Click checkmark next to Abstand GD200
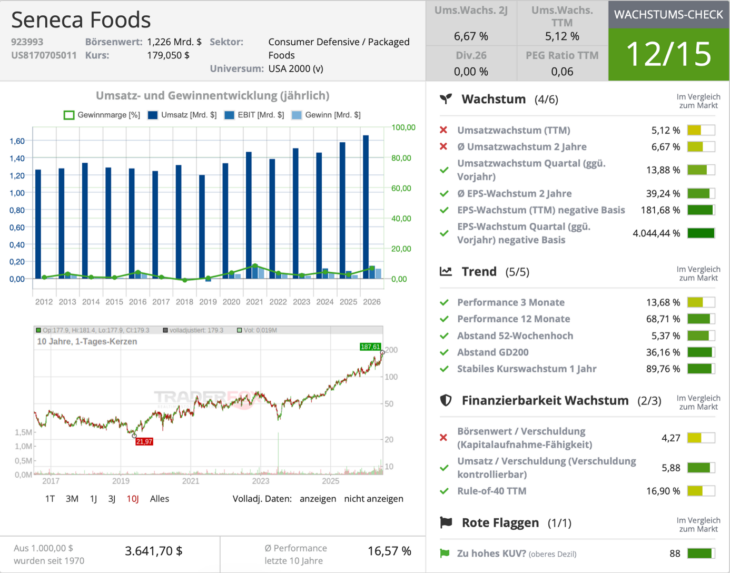 tap(444, 352)
